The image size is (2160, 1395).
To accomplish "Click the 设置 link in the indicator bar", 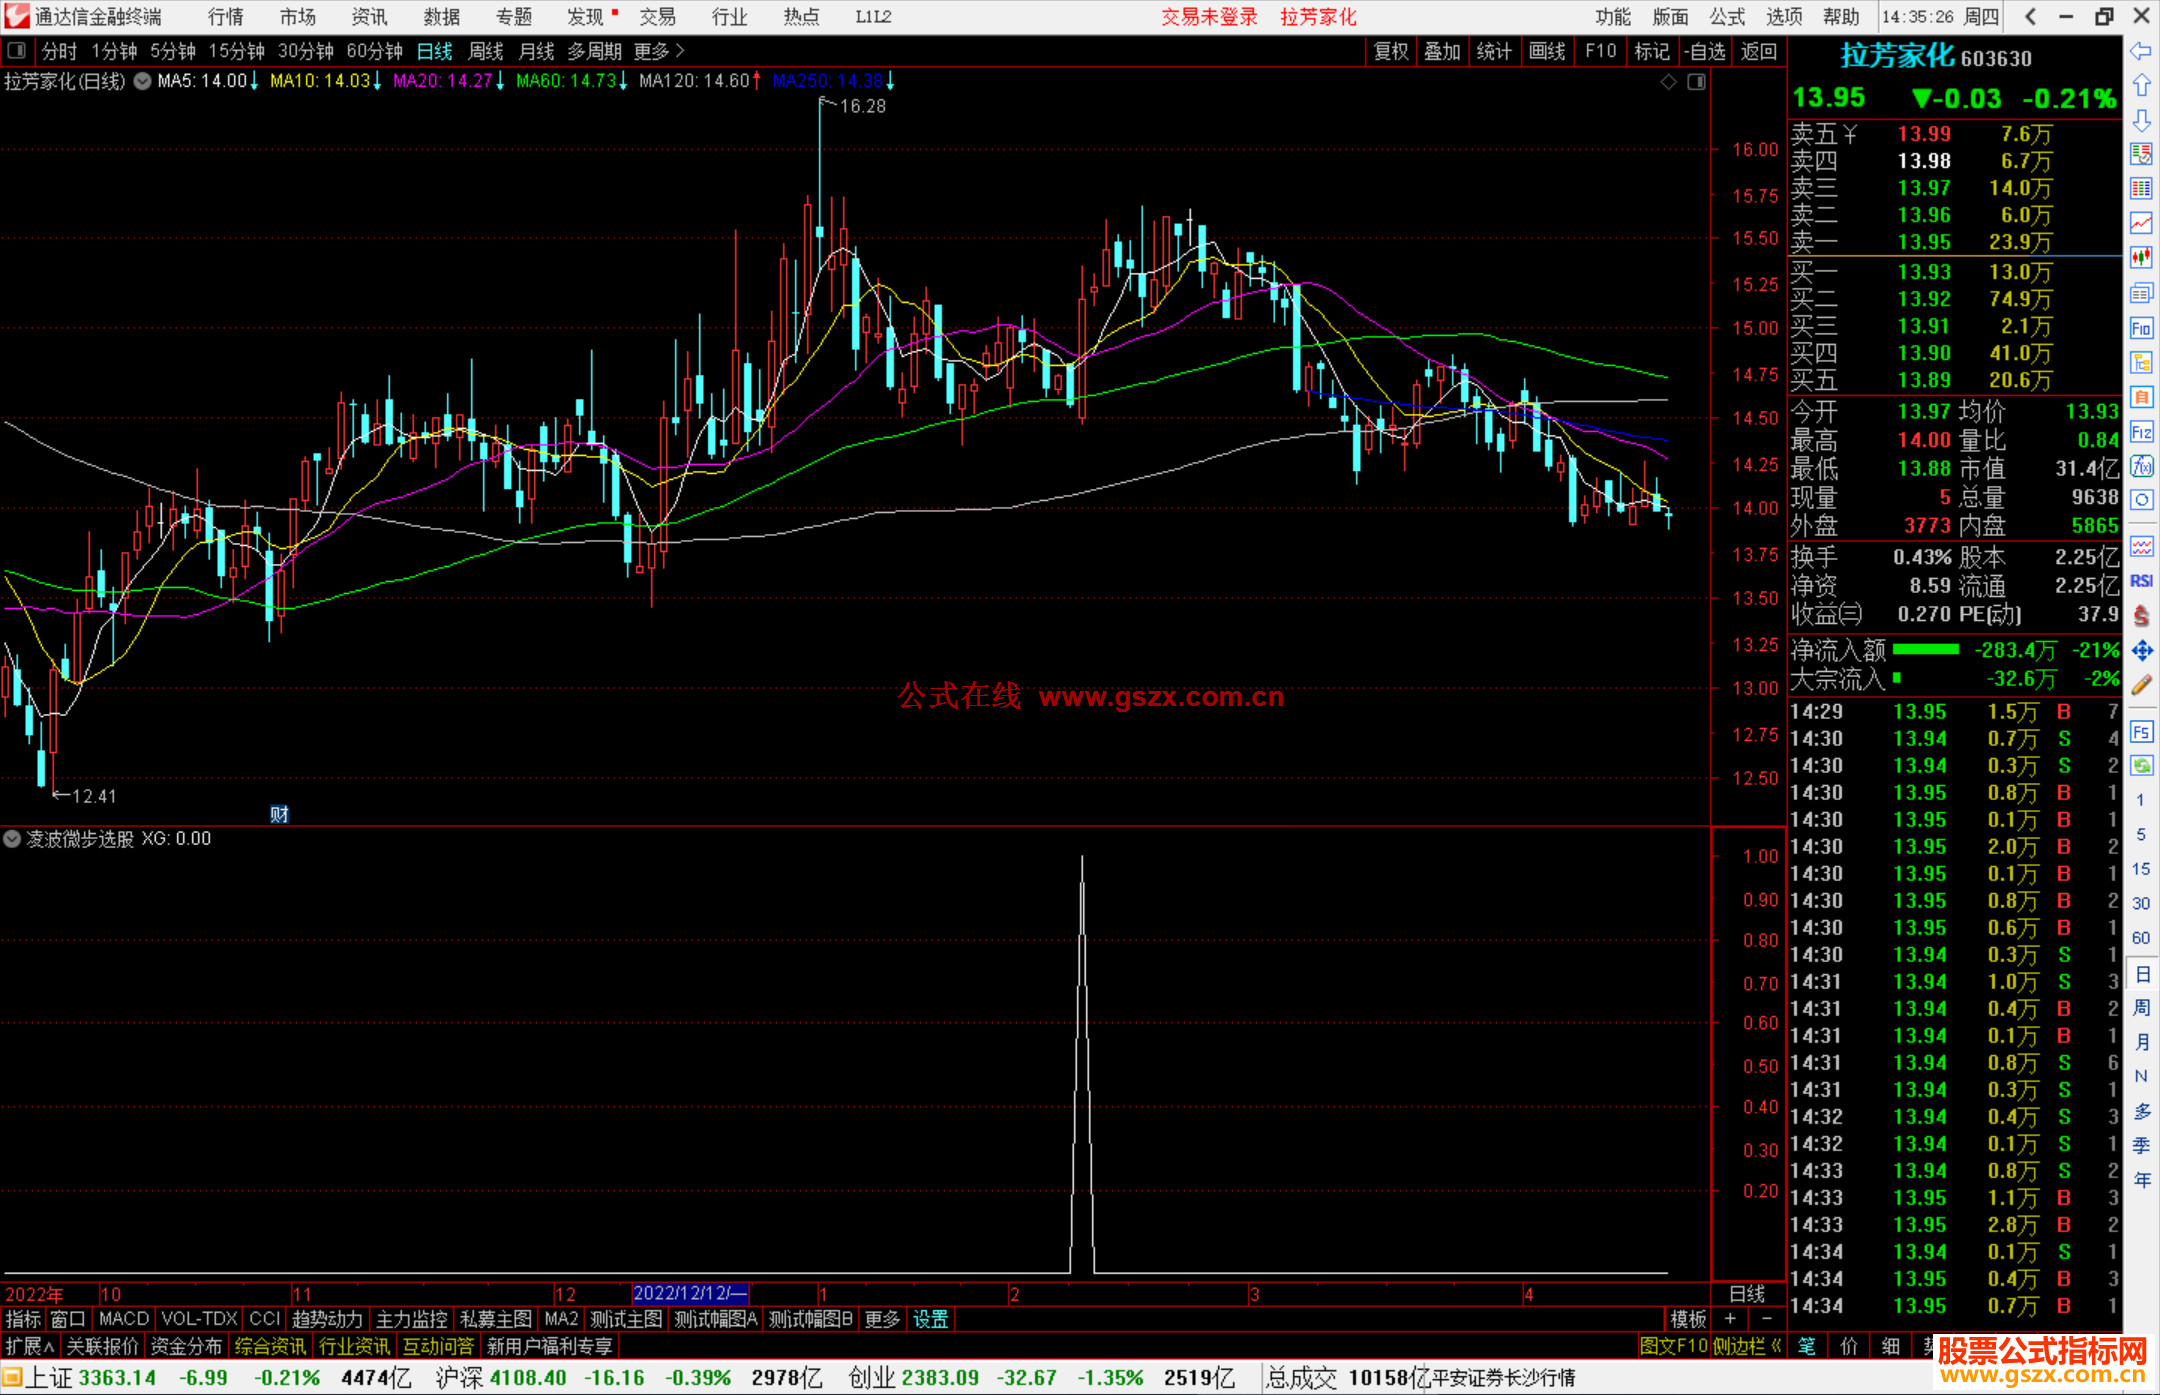I will pyautogui.click(x=930, y=1319).
